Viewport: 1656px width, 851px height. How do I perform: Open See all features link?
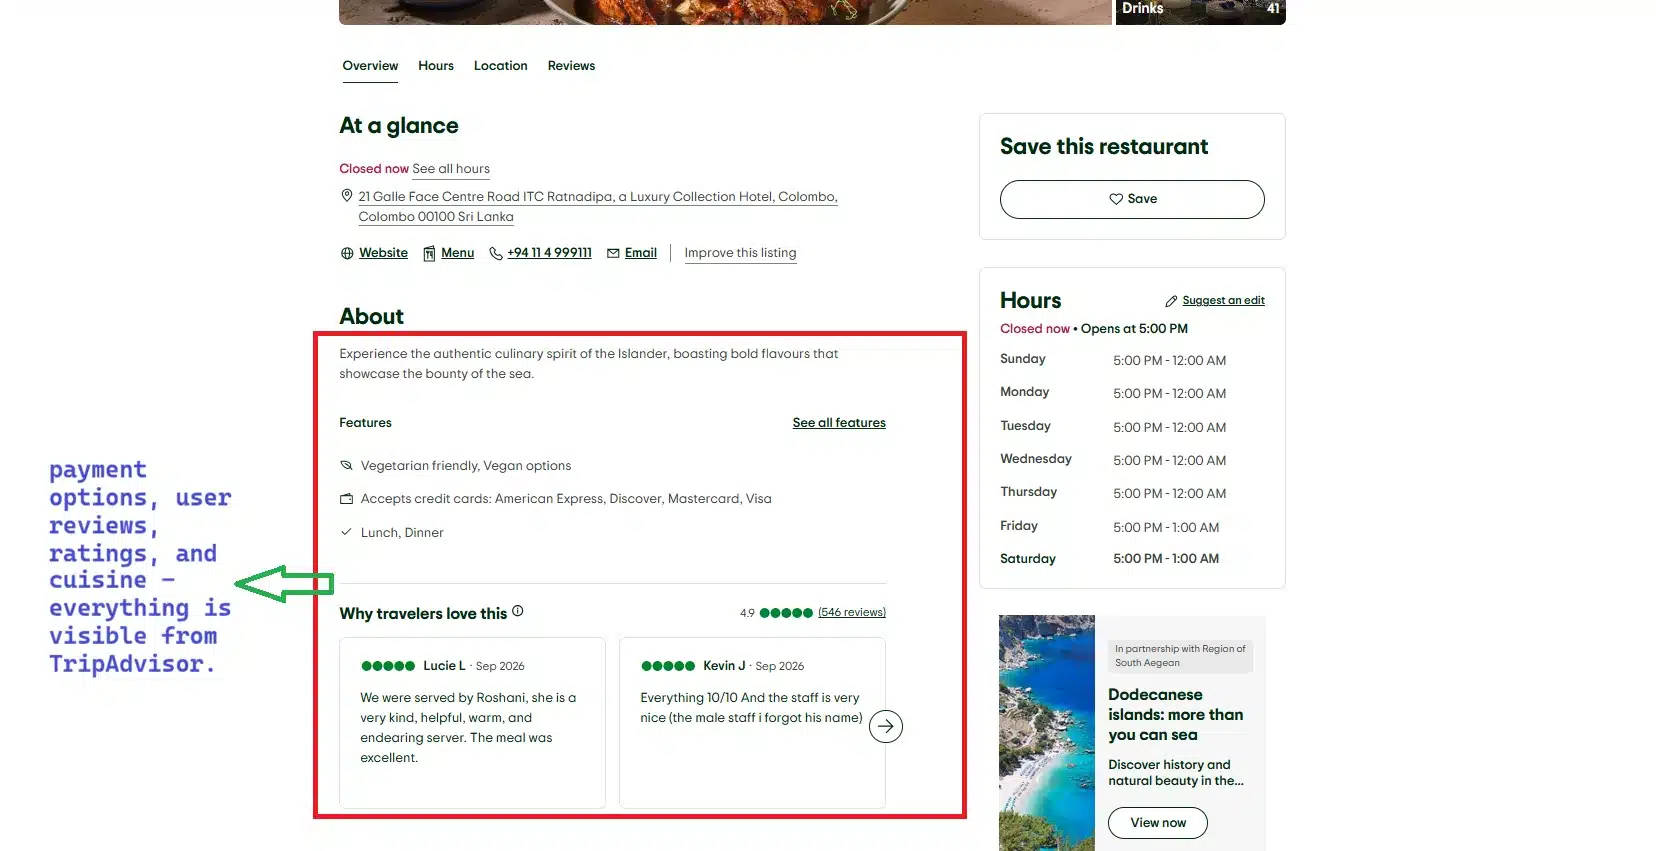click(839, 423)
